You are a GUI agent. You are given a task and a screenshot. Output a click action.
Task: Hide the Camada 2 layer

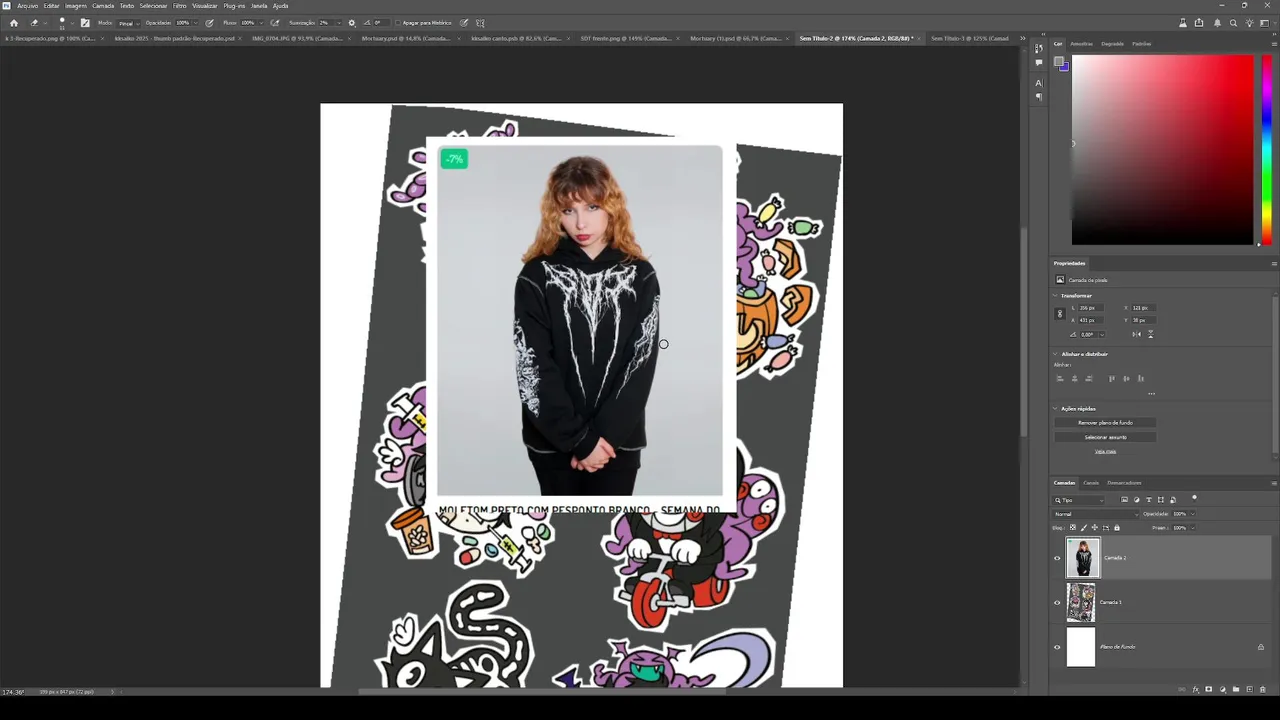1057,558
